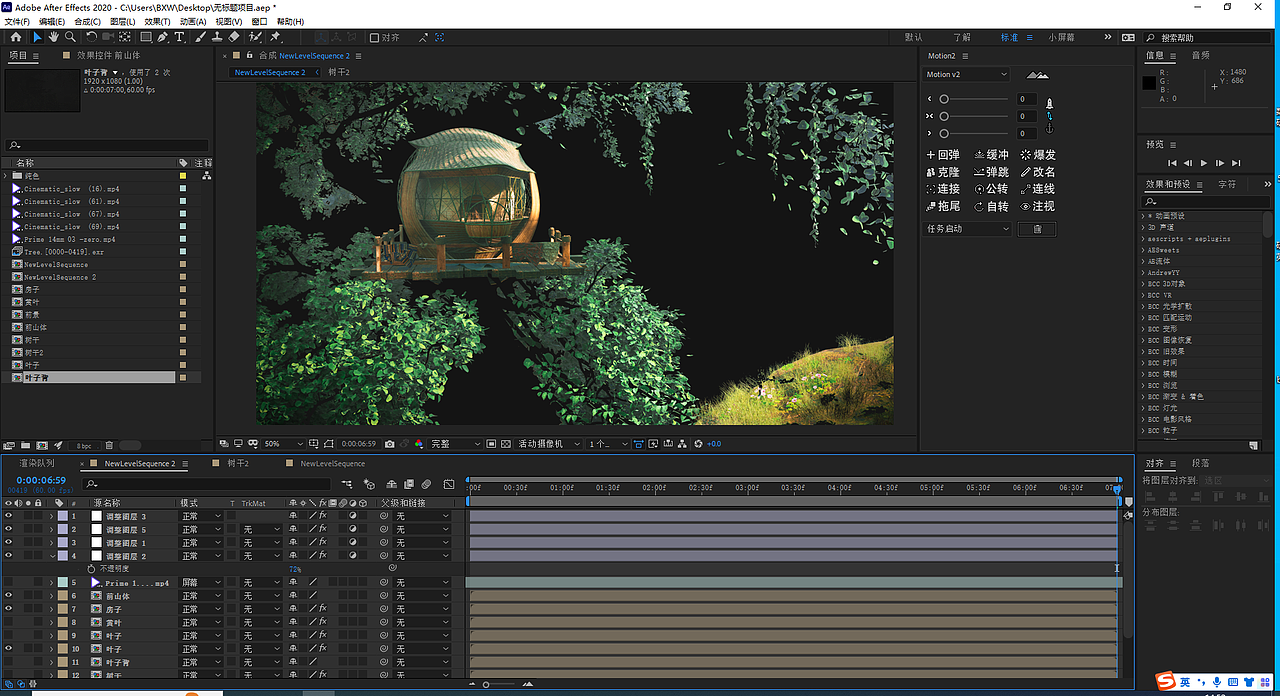Select the Pan Behind anchor point tool

125,37
